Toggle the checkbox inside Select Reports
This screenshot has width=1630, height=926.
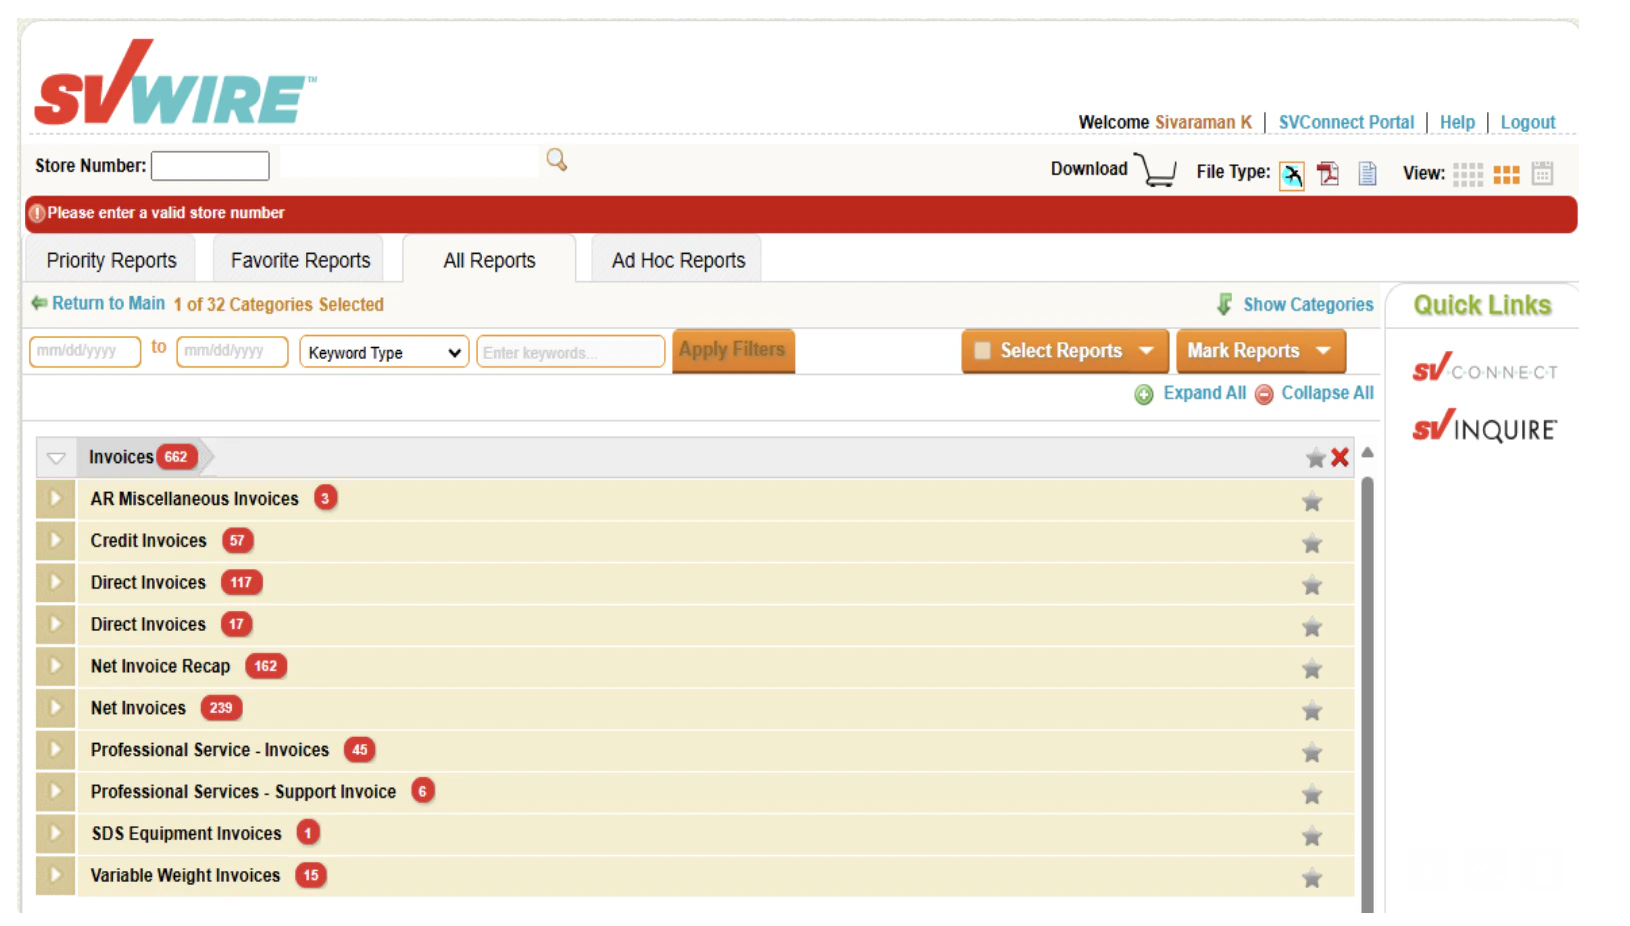coord(984,351)
